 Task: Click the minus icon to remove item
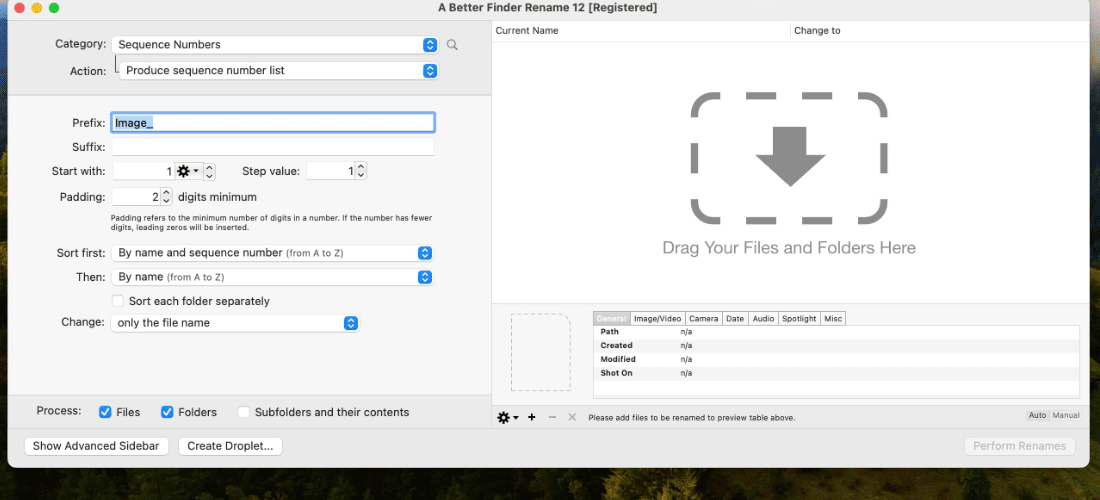point(552,417)
